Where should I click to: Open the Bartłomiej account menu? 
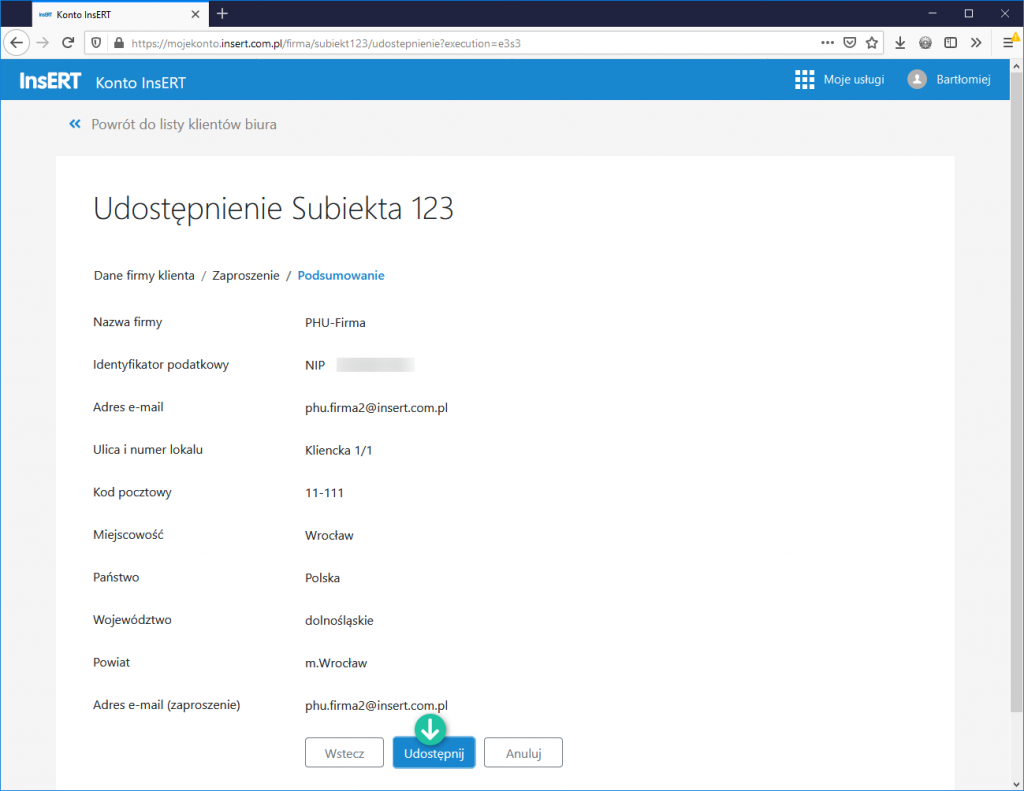963,80
